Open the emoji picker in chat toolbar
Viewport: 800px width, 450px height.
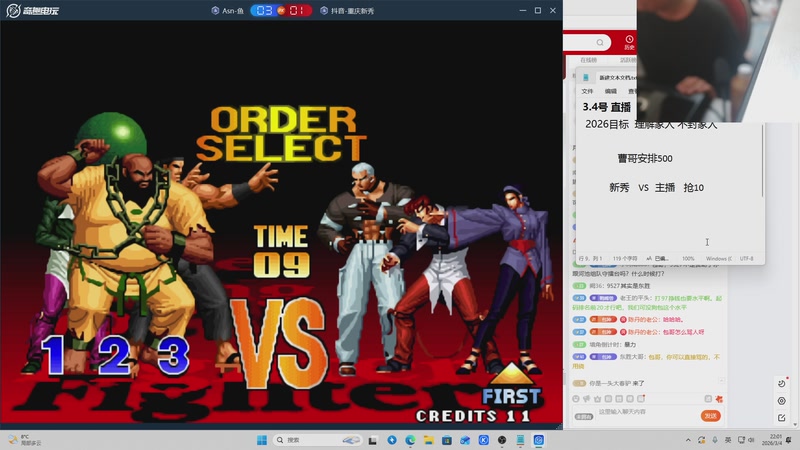[x=576, y=399]
